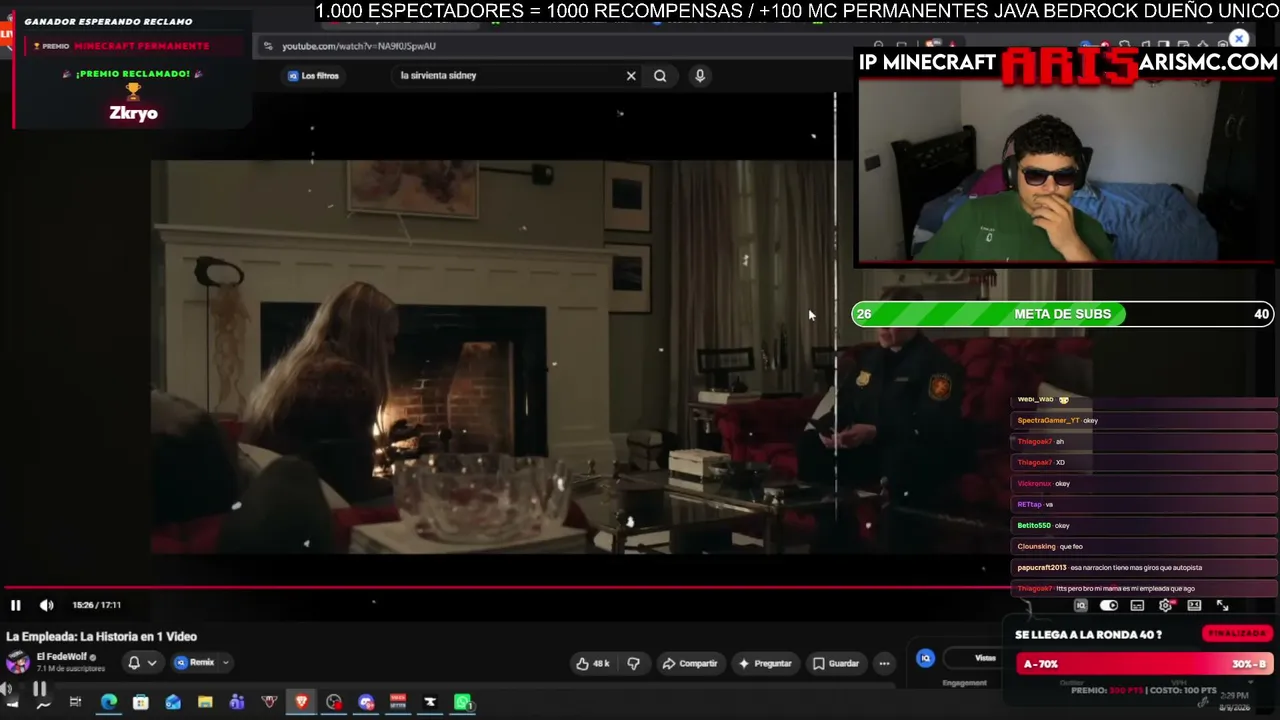This screenshot has height=720, width=1280.
Task: Save the video with Guardar
Action: 836,663
